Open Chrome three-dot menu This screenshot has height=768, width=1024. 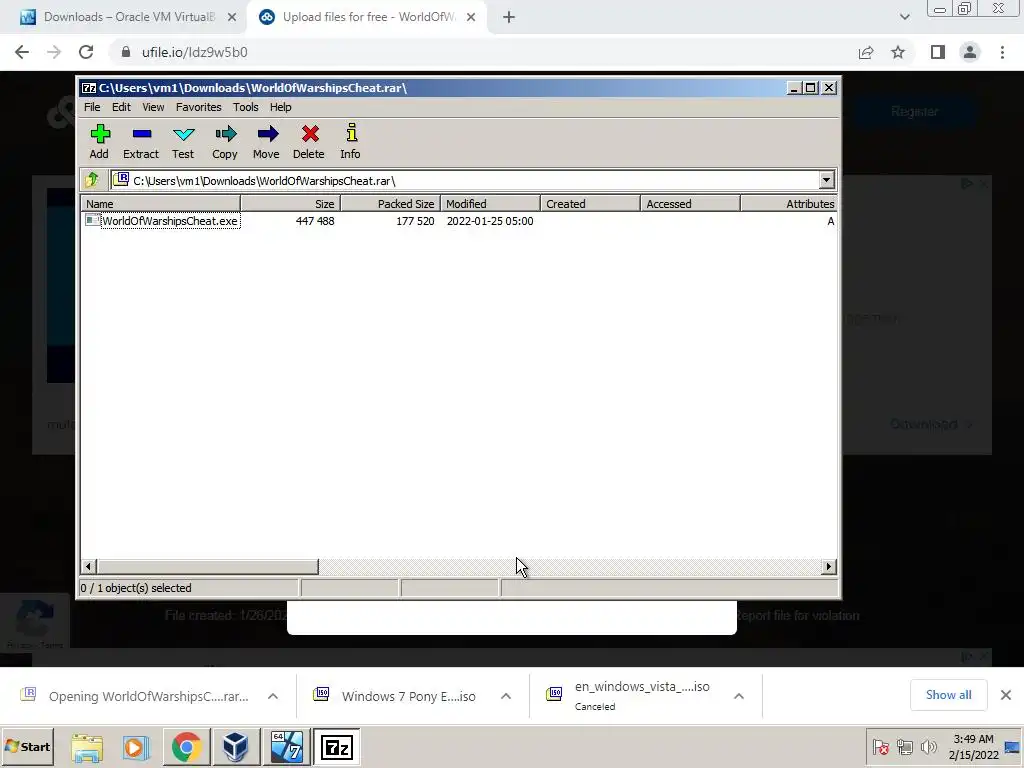tap(1002, 52)
